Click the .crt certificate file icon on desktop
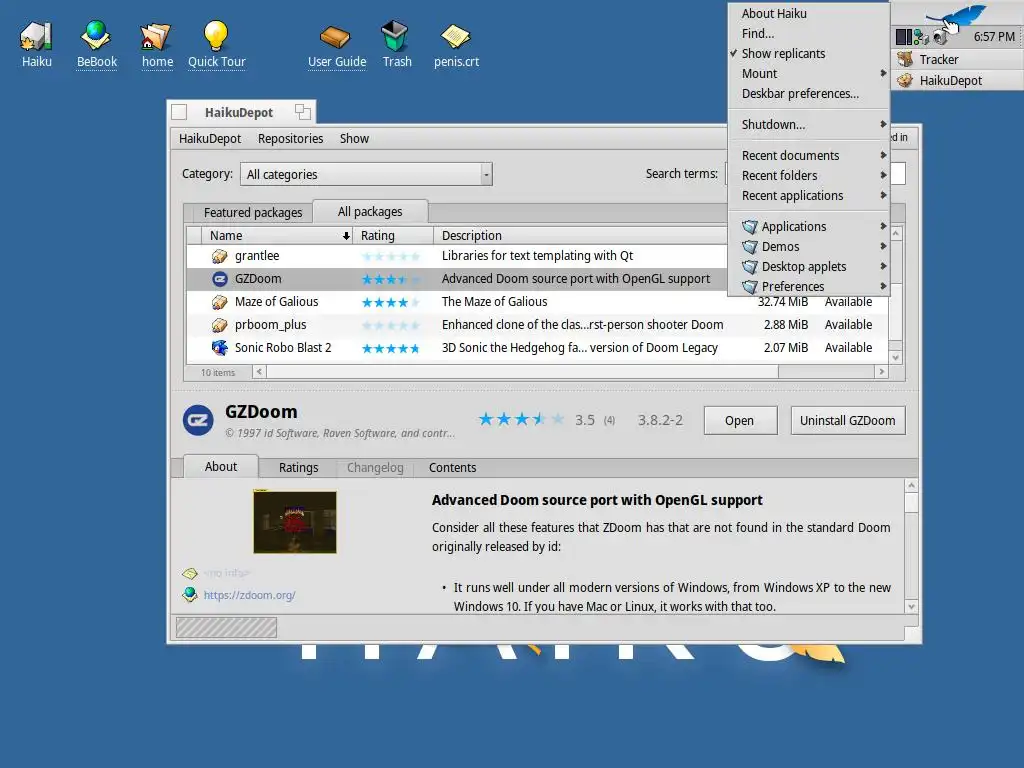Image resolution: width=1024 pixels, height=768 pixels. tap(455, 37)
